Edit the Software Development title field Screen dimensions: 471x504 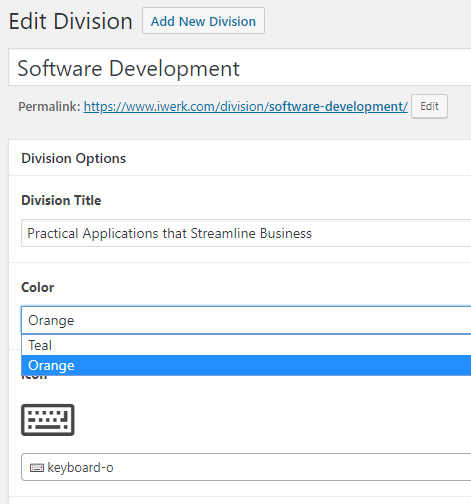240,67
